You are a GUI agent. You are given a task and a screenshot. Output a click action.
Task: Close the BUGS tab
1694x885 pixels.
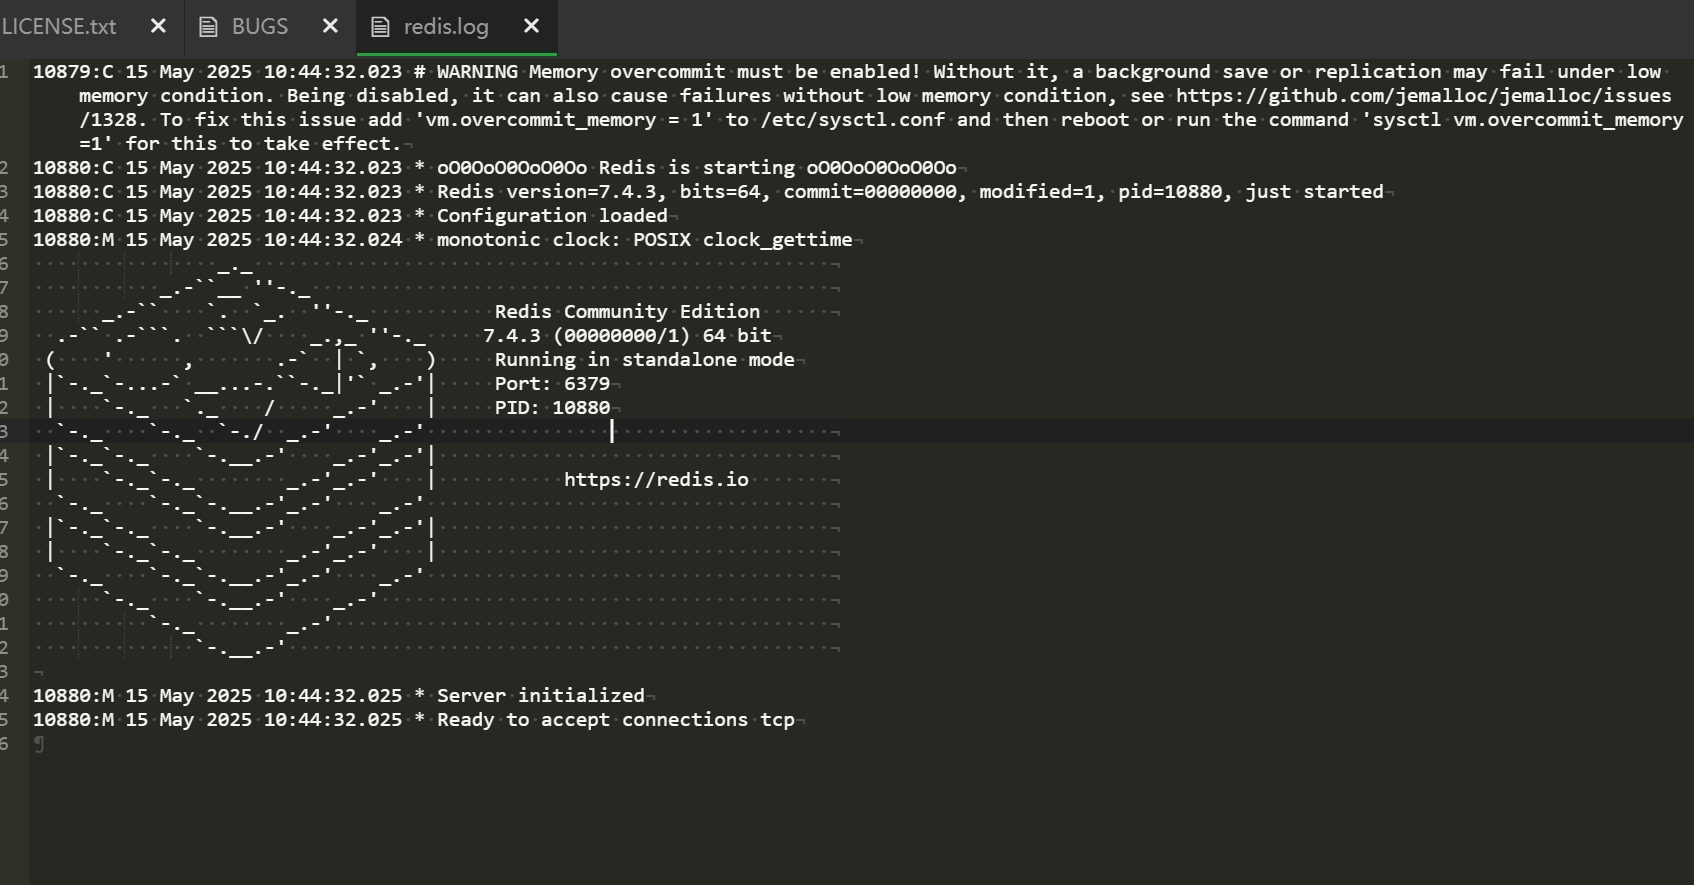(x=330, y=27)
